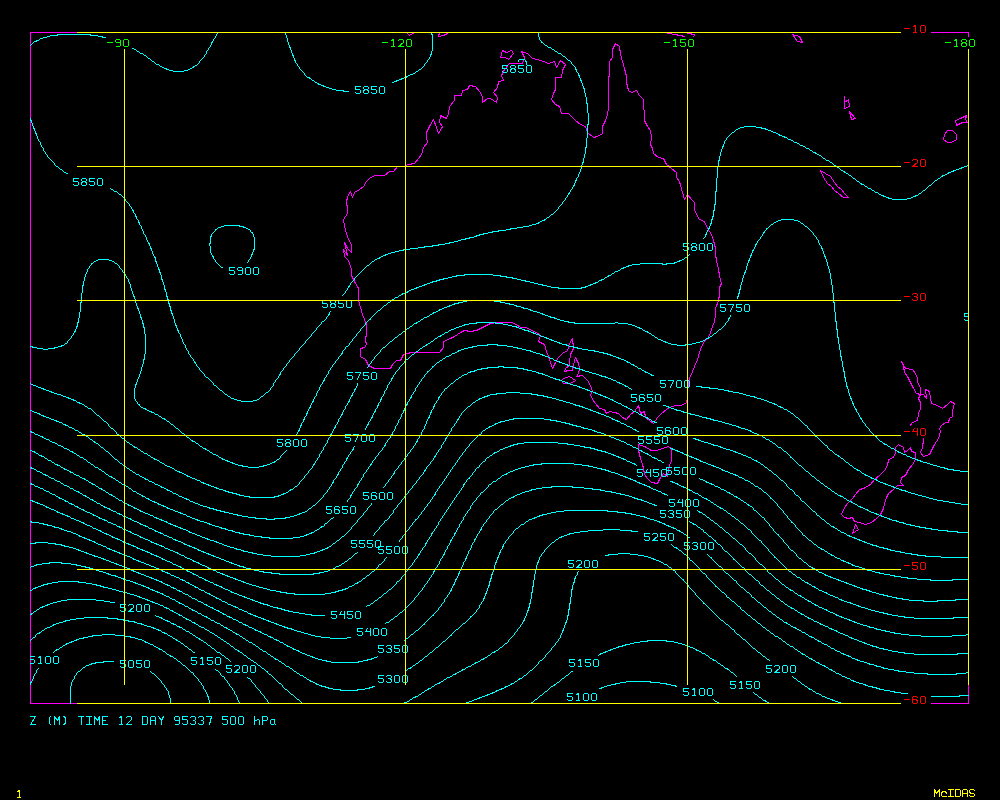
Task: Click the New Zealand South Island outline
Action: click(880, 490)
